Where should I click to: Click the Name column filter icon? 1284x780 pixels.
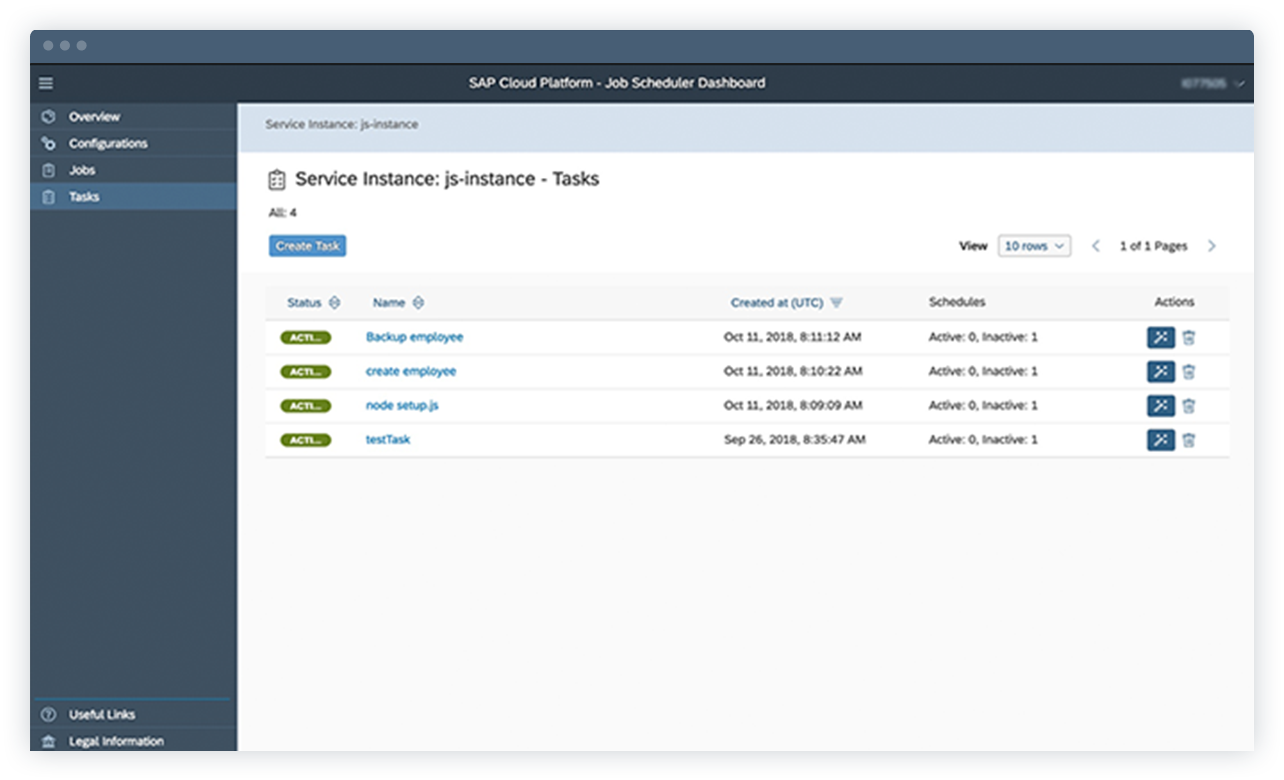click(x=418, y=302)
